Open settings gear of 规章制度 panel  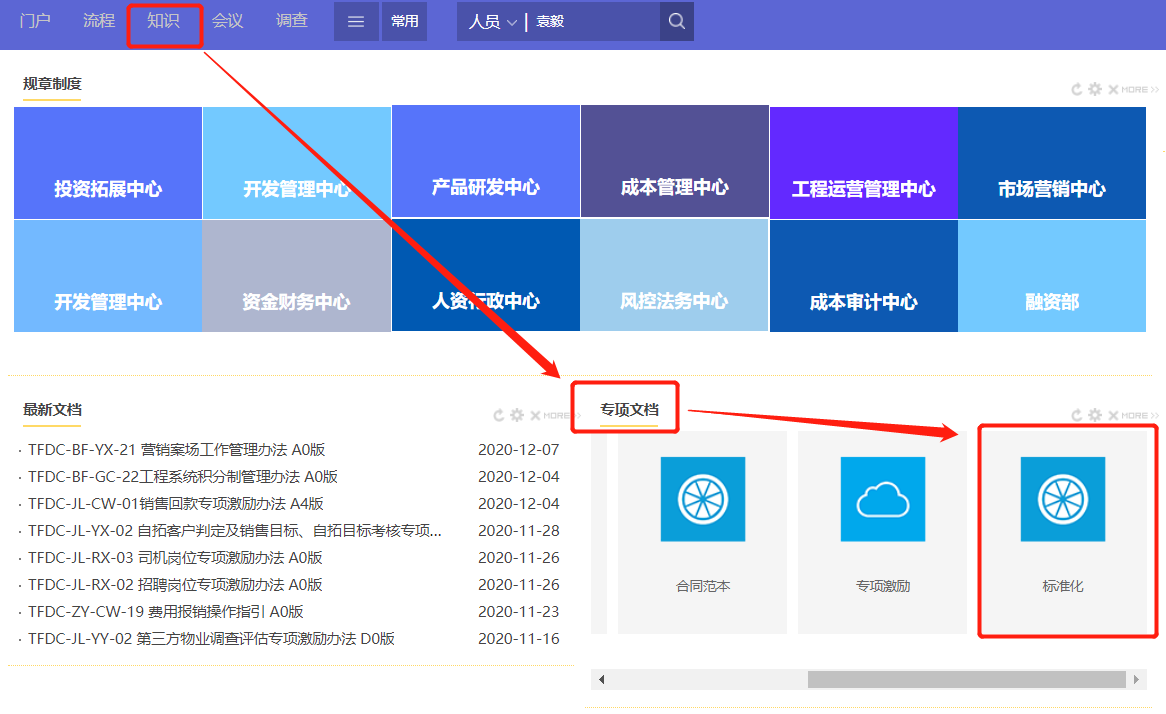click(1094, 88)
